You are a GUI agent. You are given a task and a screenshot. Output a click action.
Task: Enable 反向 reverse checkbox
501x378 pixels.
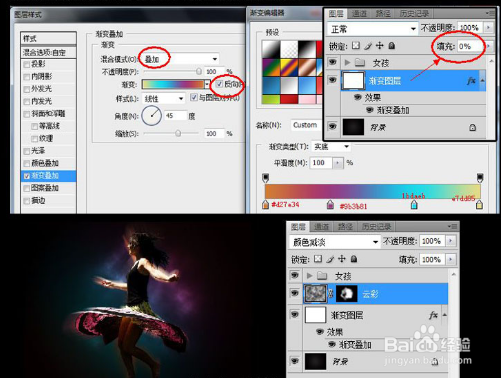[x=219, y=84]
